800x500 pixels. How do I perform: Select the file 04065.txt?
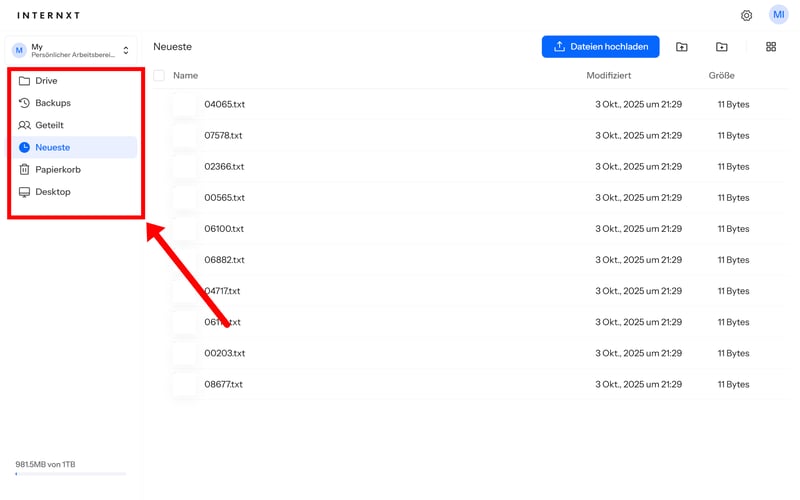pos(224,104)
